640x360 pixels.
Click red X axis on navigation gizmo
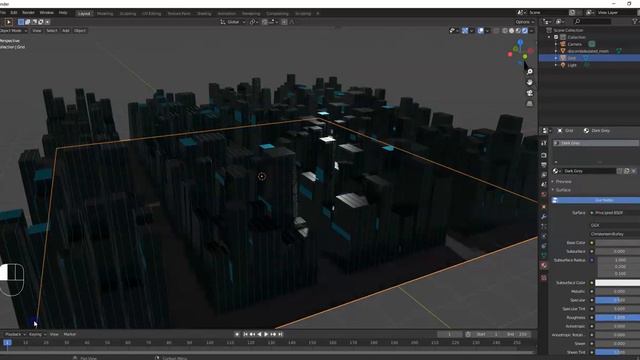point(510,54)
